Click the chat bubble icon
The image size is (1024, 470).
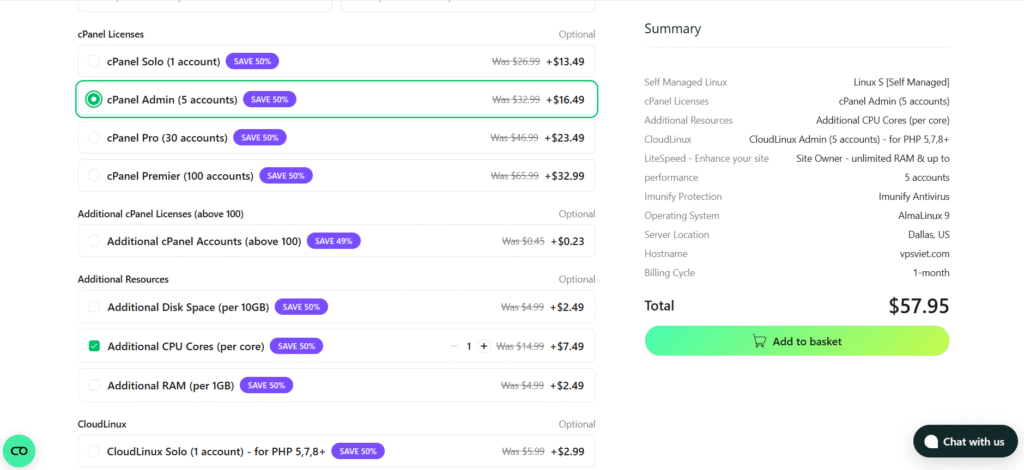[931, 441]
